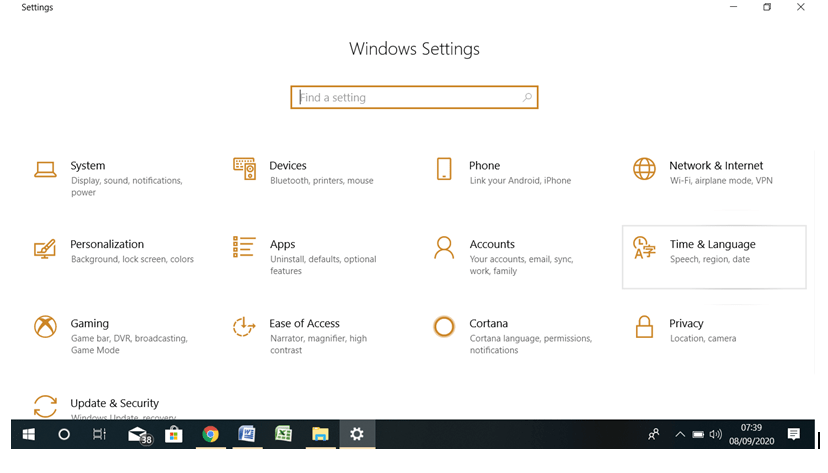Click "Location, camera" description
Image resolution: width=828 pixels, height=473 pixels.
tap(703, 338)
